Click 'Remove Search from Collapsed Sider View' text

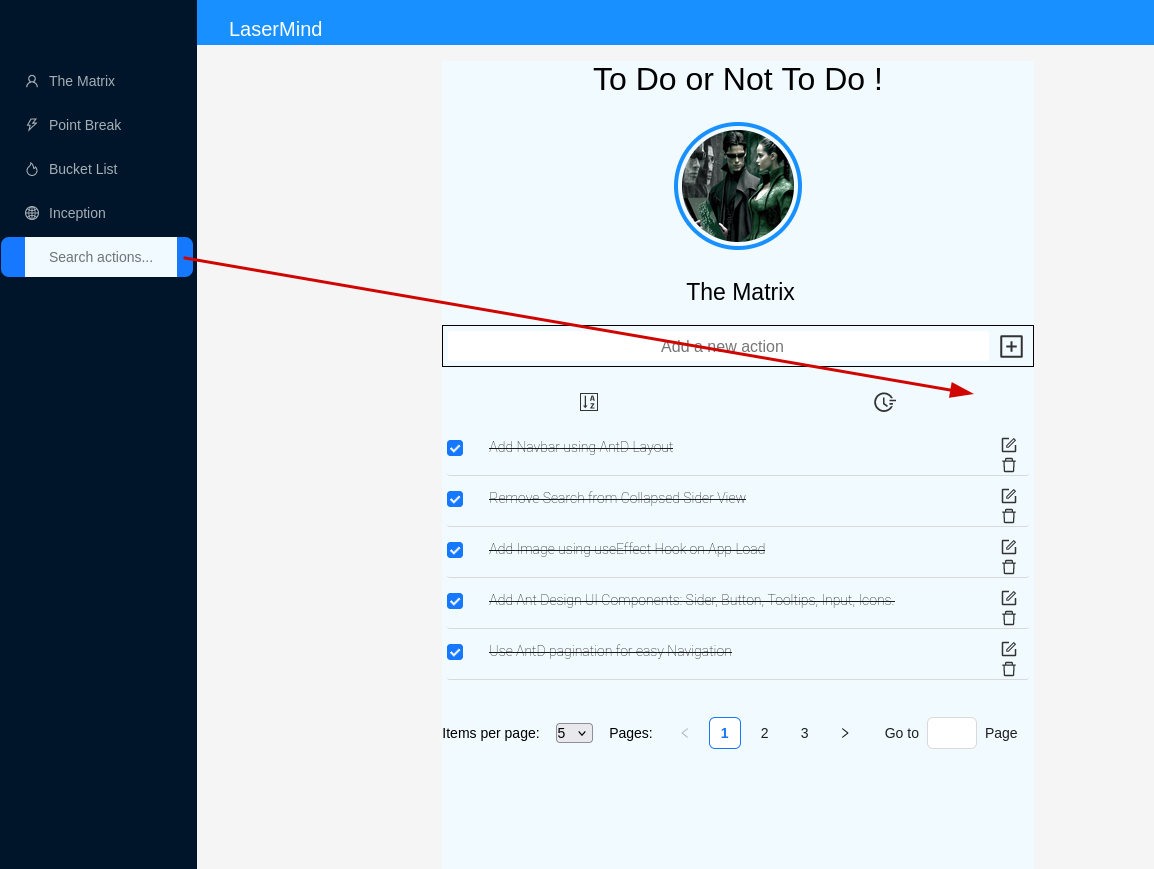617,498
